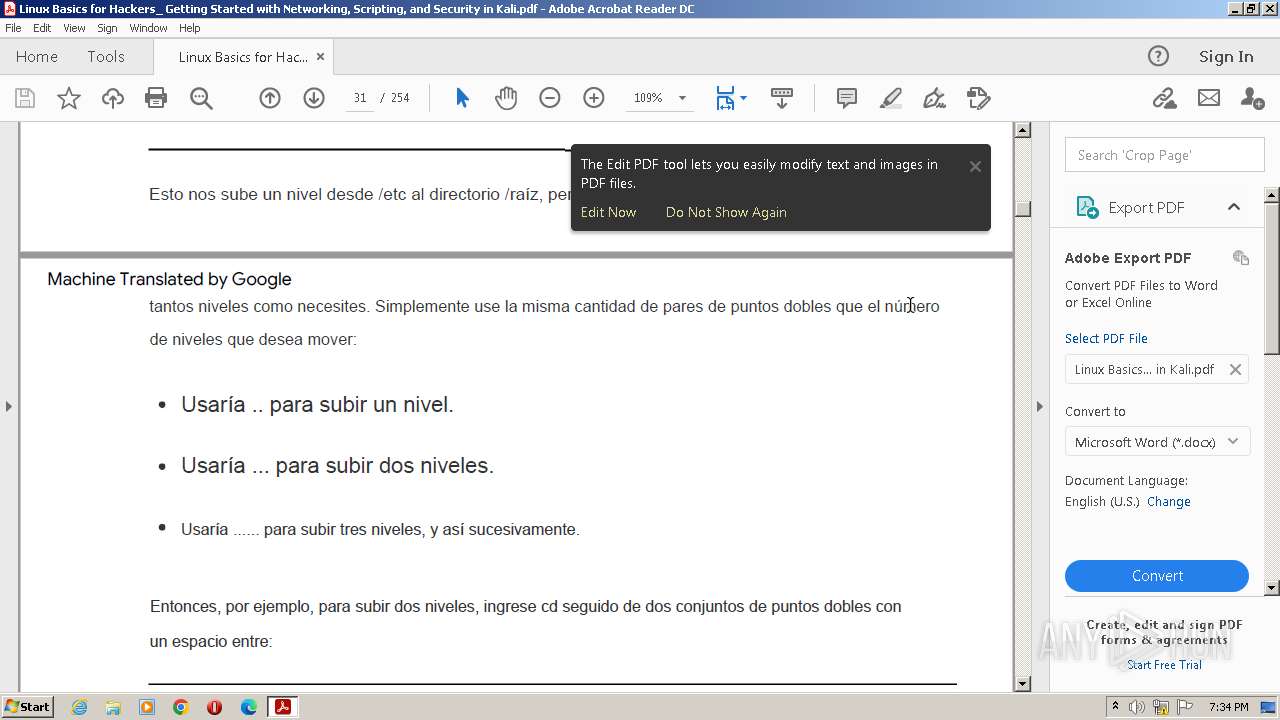The width and height of the screenshot is (1280, 720).
Task: Open the Fill & Sign pen tool
Action: point(934,98)
